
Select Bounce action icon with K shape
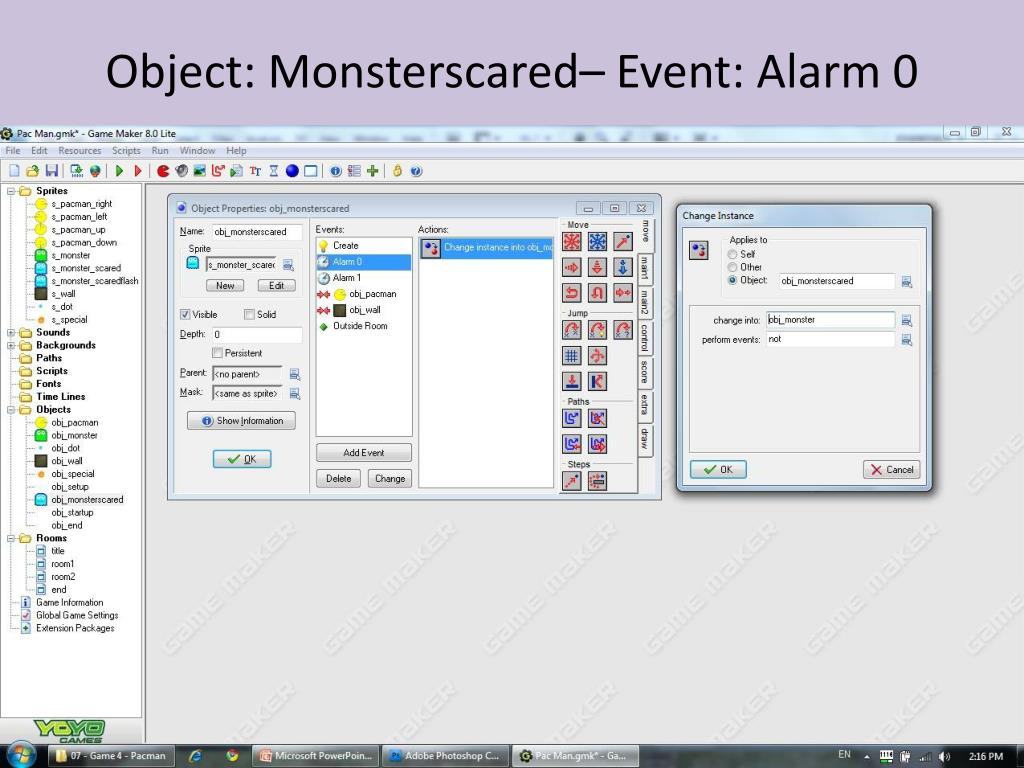point(598,381)
